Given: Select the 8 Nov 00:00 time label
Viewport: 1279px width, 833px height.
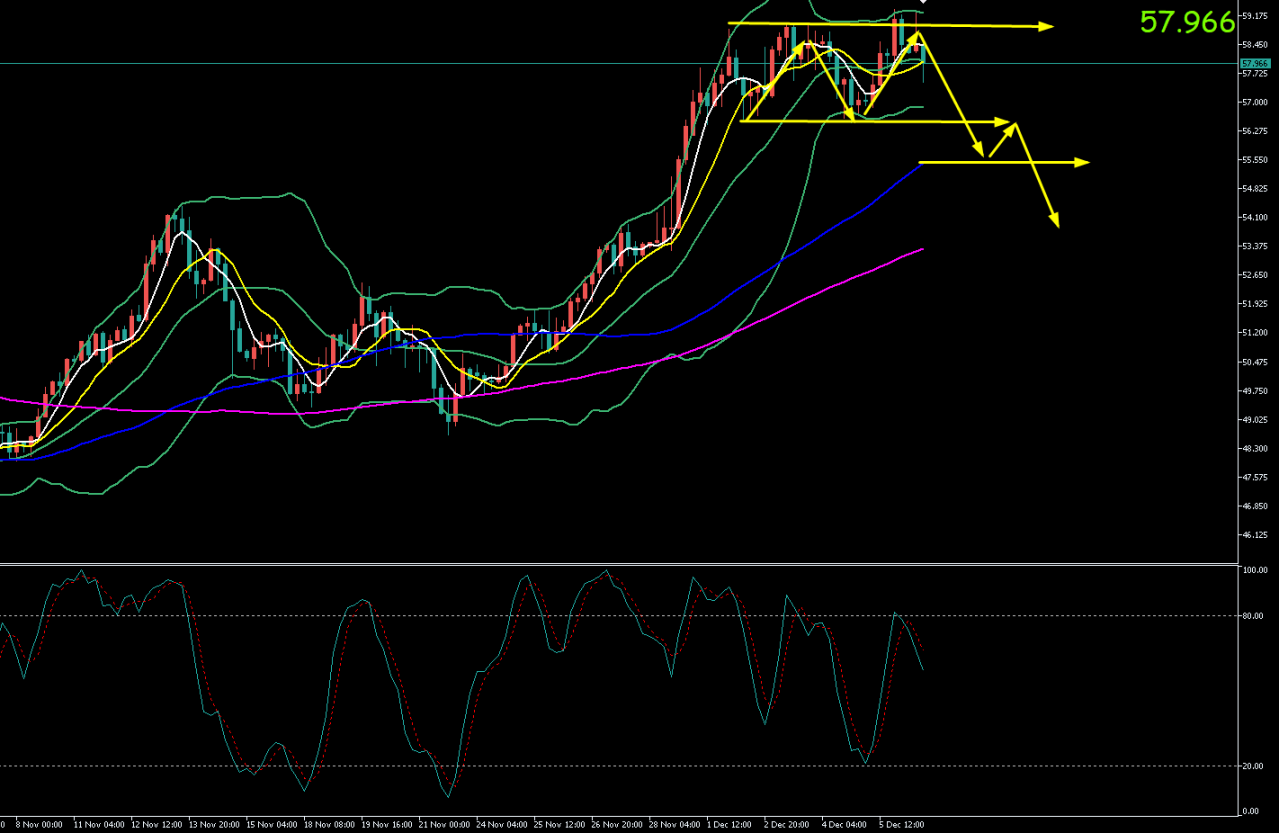Looking at the screenshot, I should [x=39, y=825].
